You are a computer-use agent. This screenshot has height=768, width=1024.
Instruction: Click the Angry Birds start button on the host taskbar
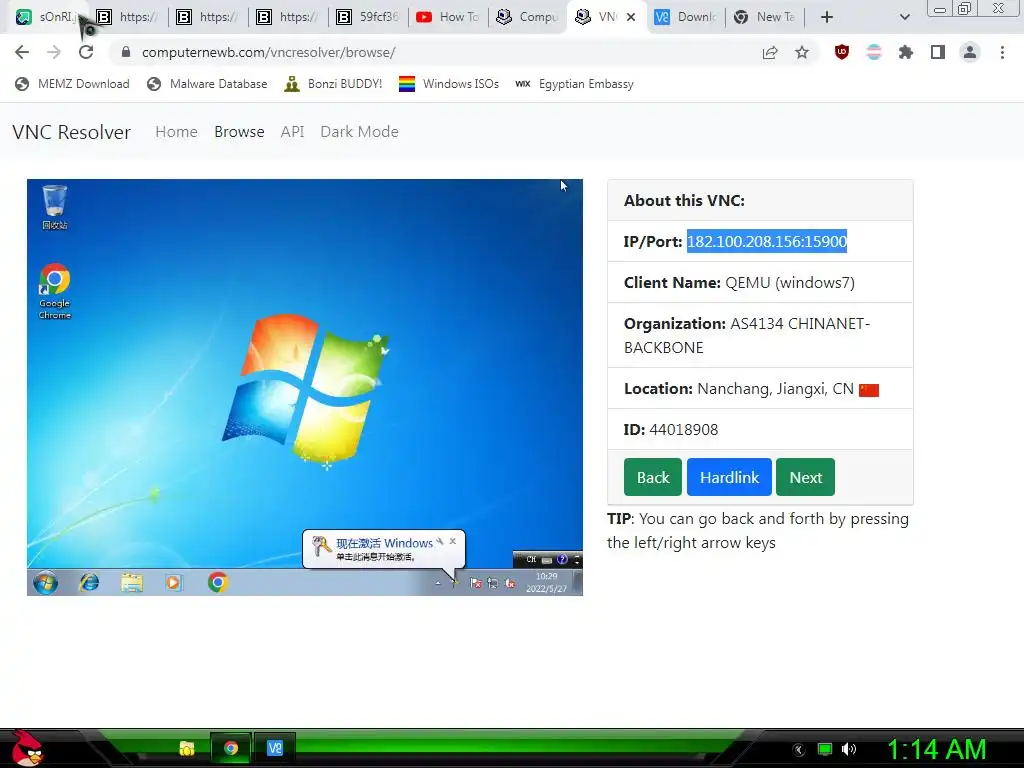[x=27, y=748]
